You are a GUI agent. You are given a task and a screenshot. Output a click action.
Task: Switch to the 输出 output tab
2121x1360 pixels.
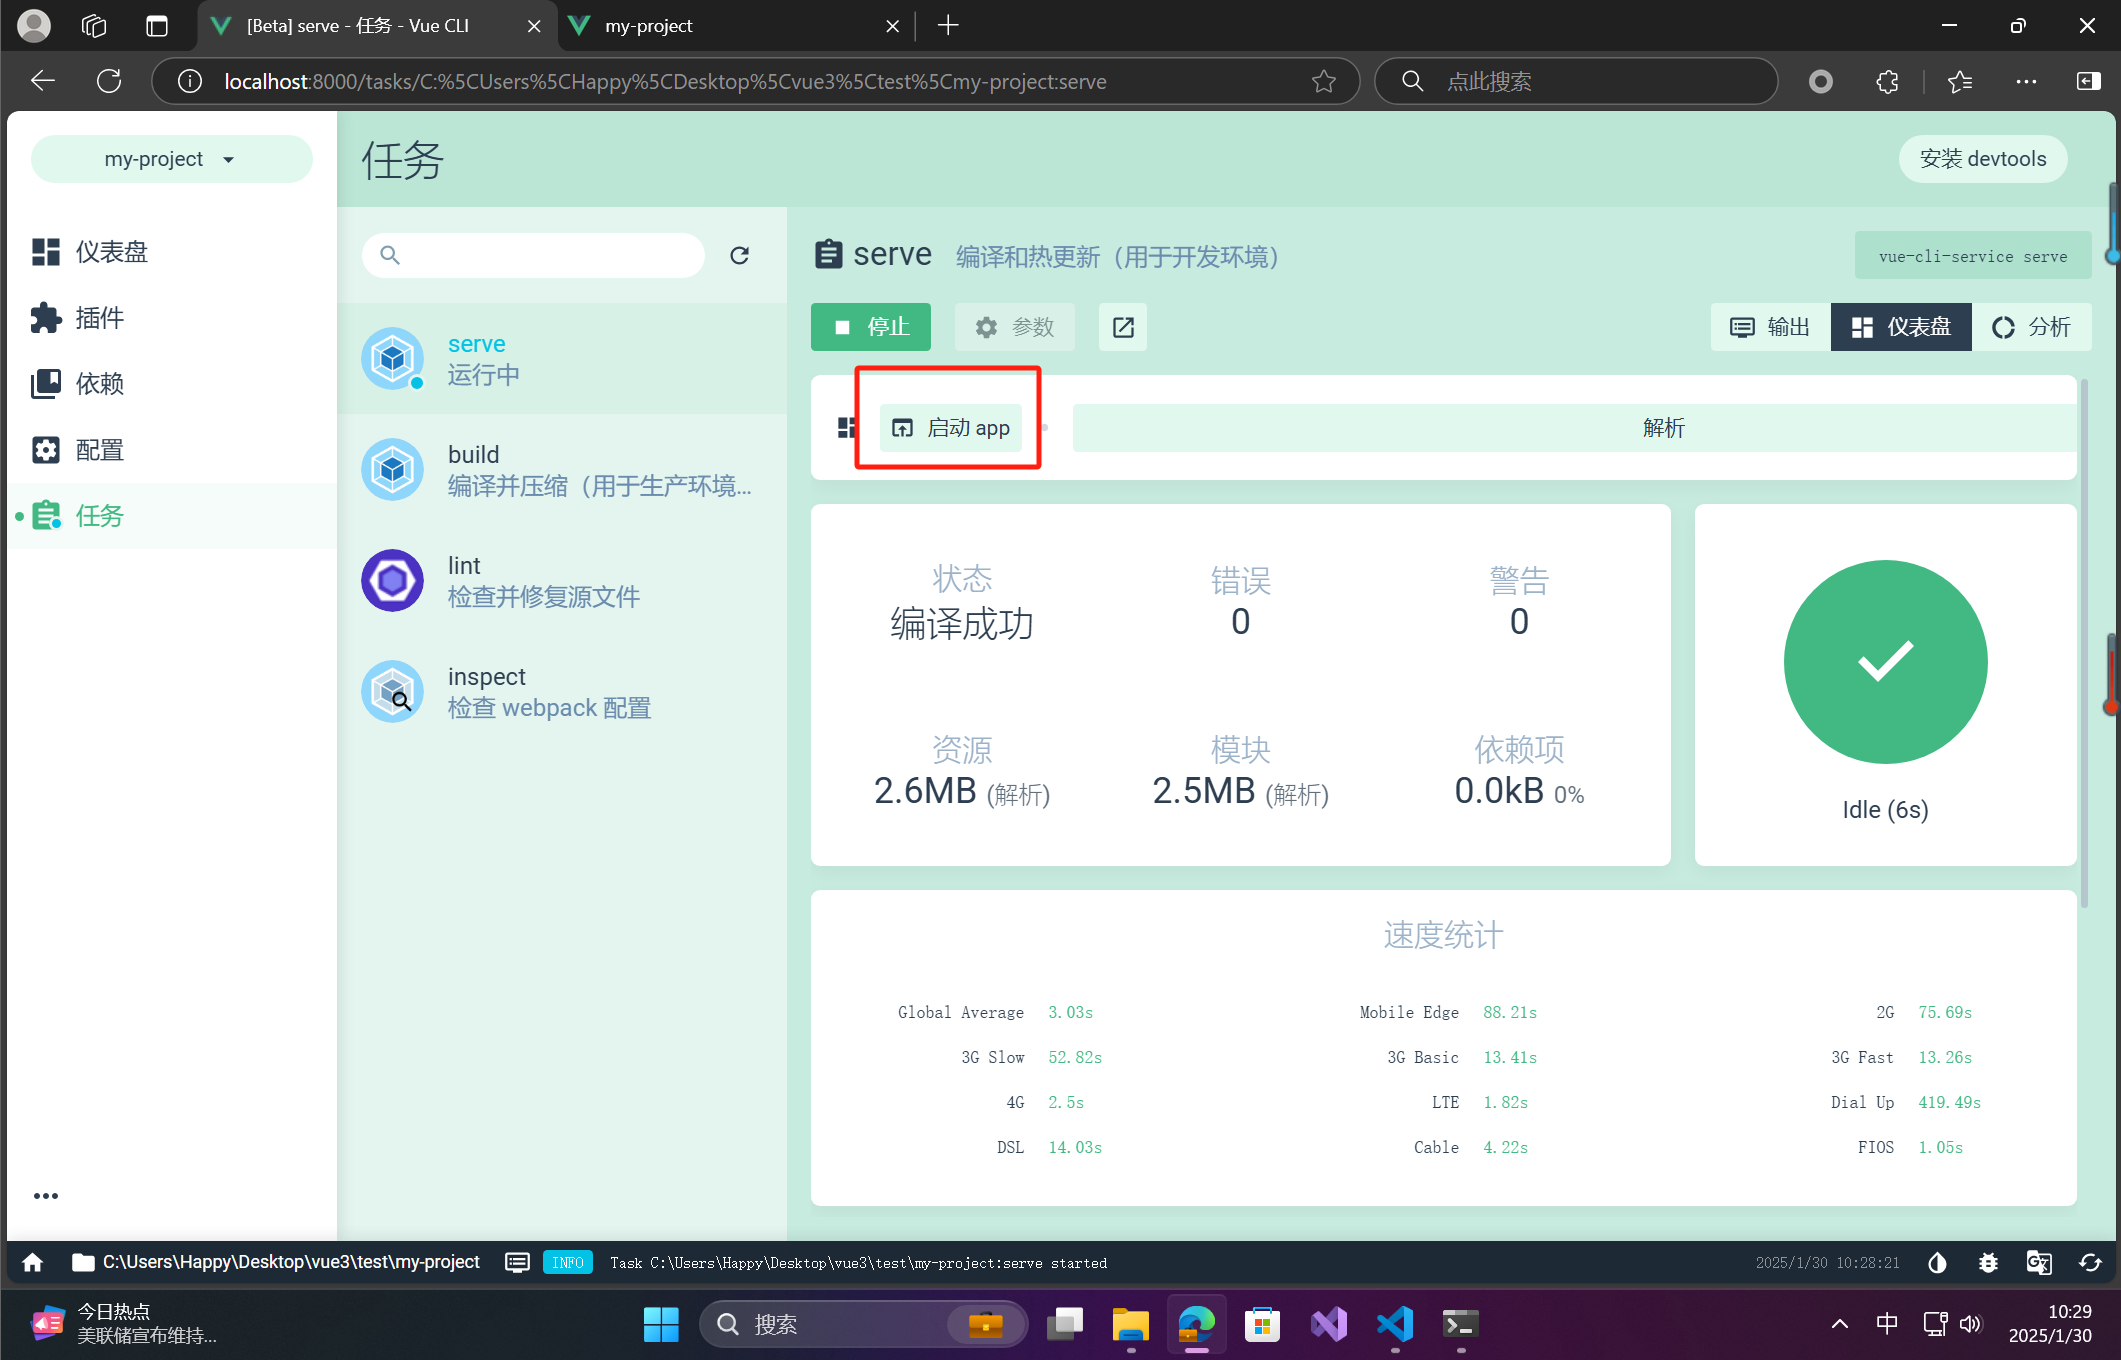click(x=1770, y=327)
